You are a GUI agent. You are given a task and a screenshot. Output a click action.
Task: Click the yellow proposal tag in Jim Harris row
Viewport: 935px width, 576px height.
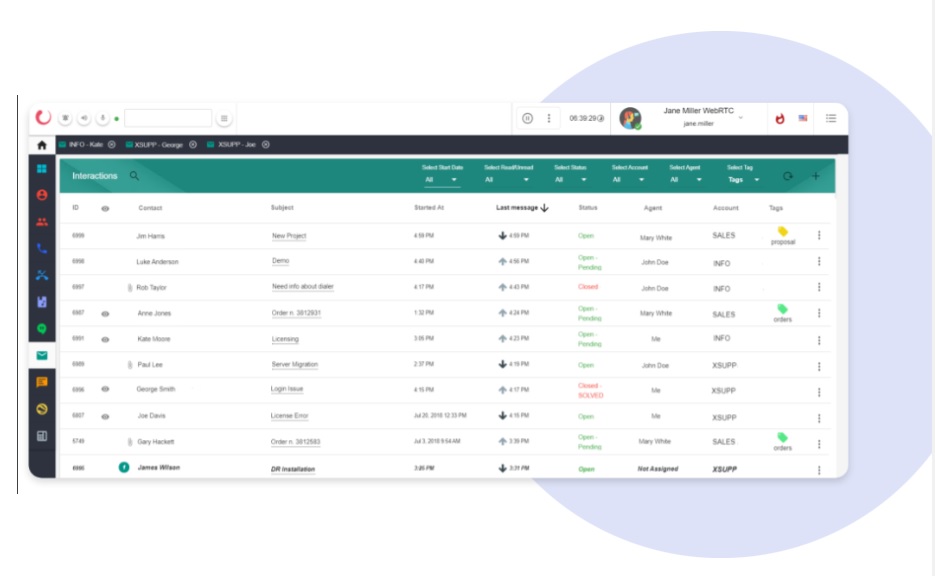click(783, 236)
